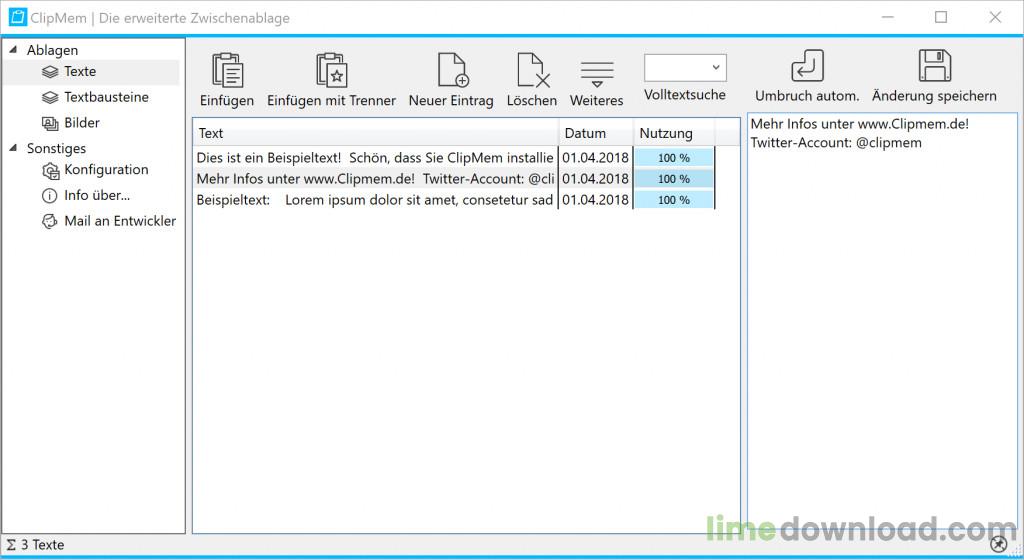
Task: Click the Einfügen clipboard icon
Action: [227, 70]
